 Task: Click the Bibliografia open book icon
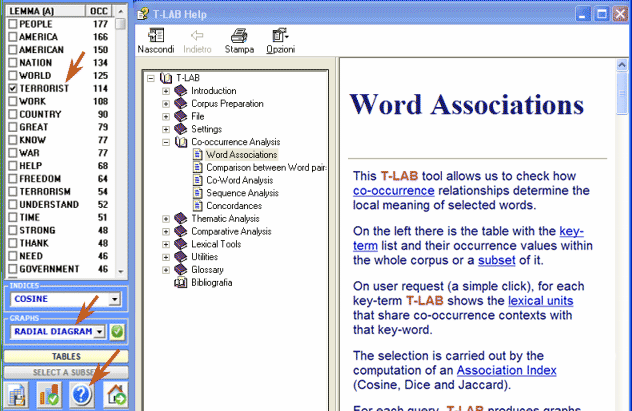point(181,282)
